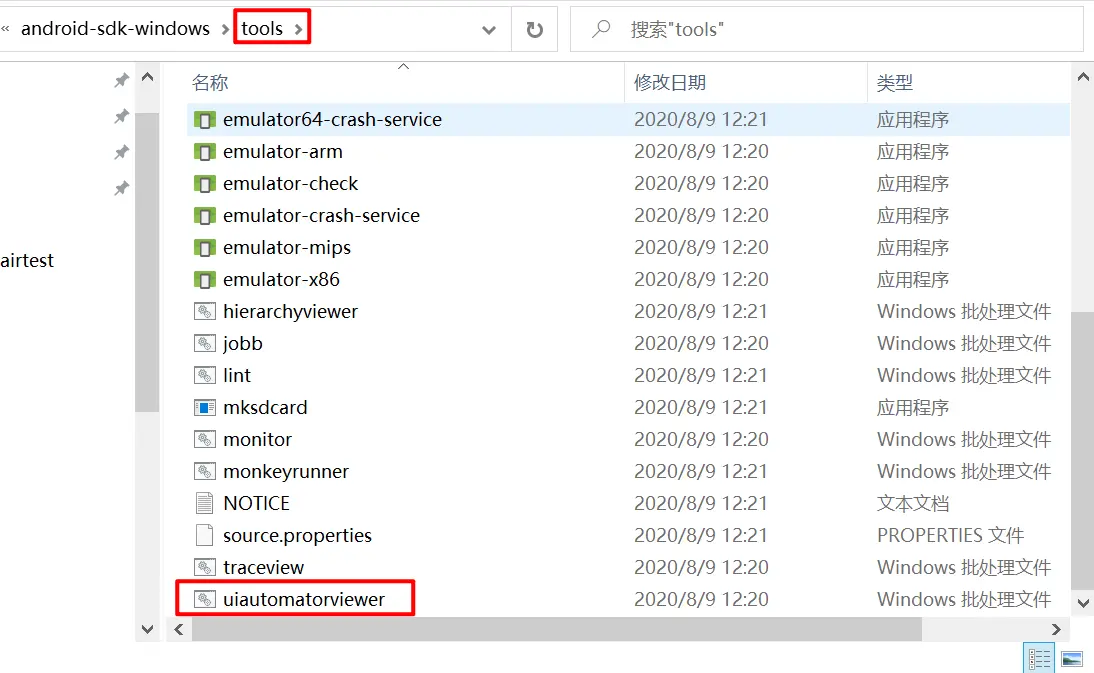
Task: Click the mksdcard application icon
Action: tap(205, 407)
